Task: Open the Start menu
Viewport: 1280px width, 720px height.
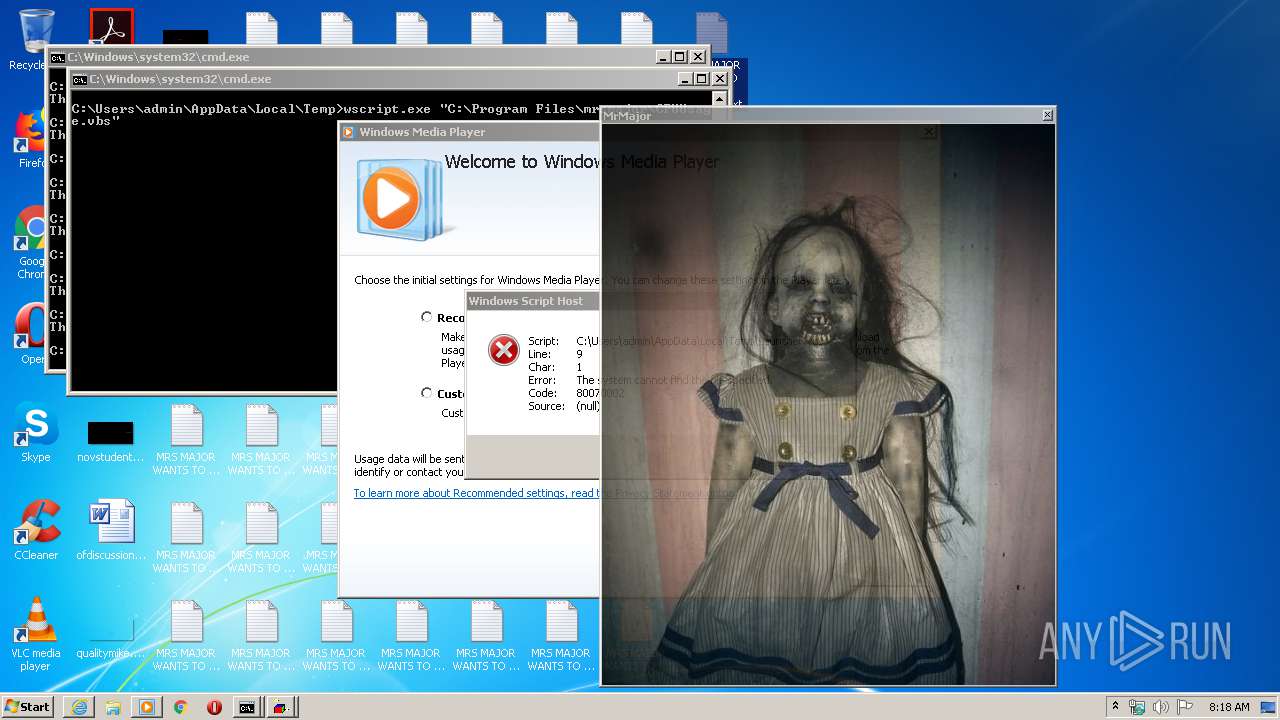Action: tap(28, 707)
